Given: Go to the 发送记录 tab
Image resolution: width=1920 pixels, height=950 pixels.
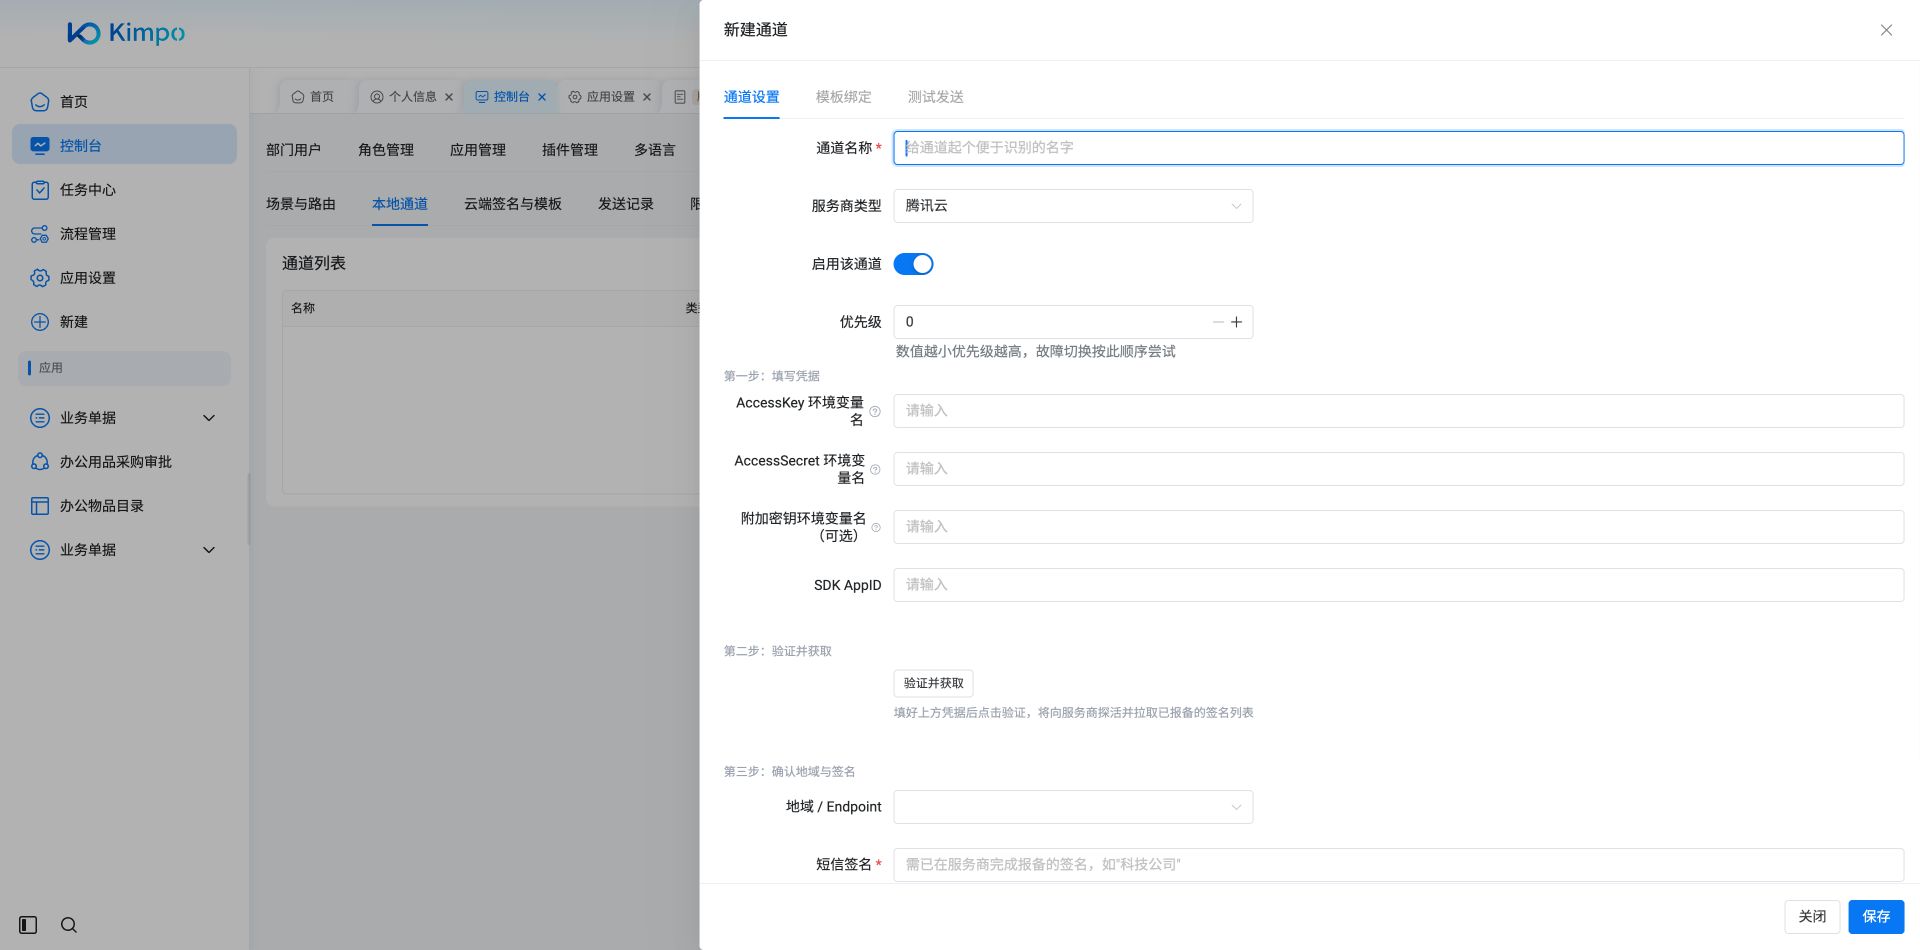Looking at the screenshot, I should click(x=626, y=204).
